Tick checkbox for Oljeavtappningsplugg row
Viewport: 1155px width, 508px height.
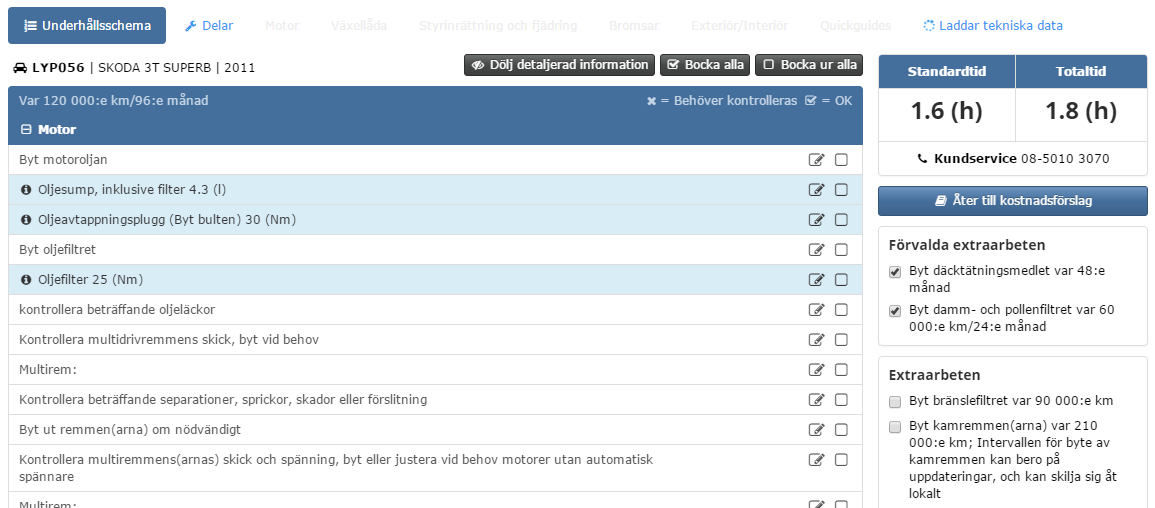841,219
